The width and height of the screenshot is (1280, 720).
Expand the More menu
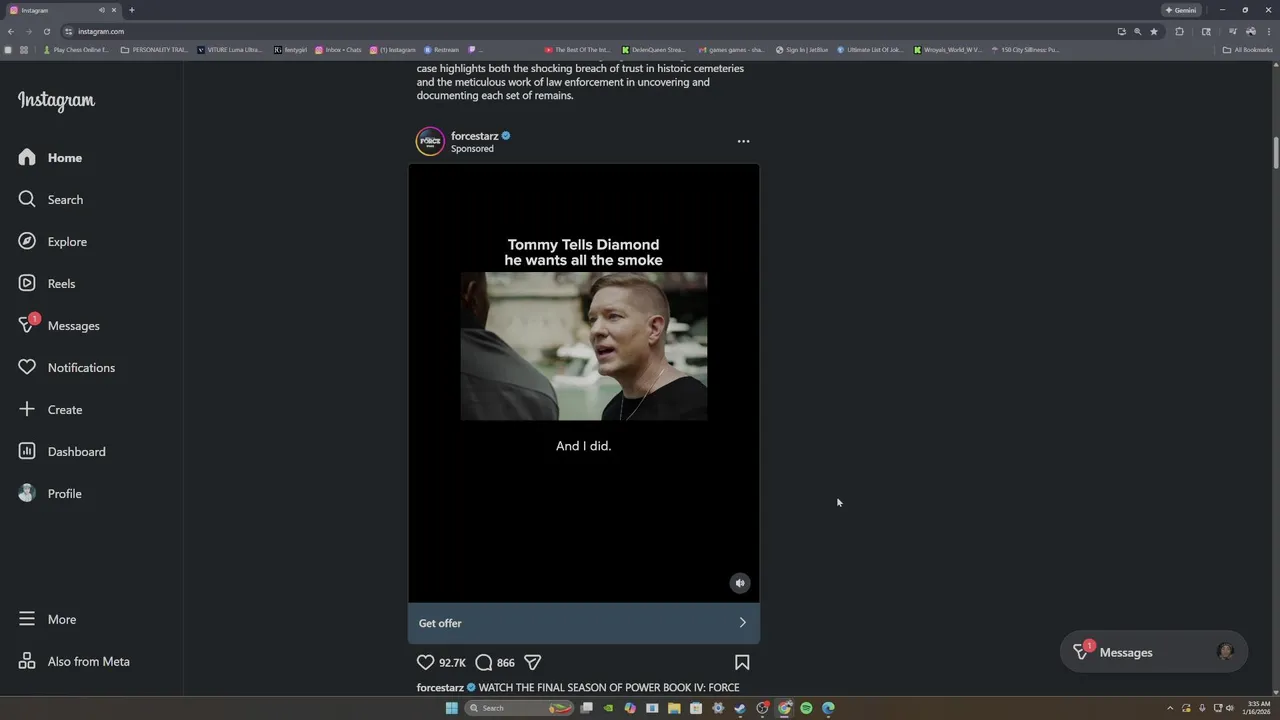pyautogui.click(x=47, y=620)
